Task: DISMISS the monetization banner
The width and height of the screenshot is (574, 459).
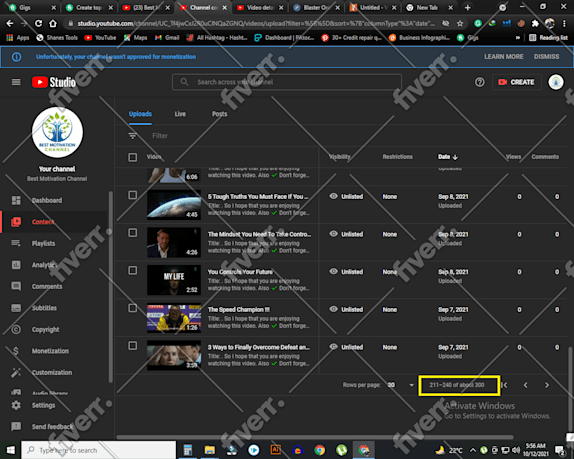Action: pyautogui.click(x=546, y=57)
